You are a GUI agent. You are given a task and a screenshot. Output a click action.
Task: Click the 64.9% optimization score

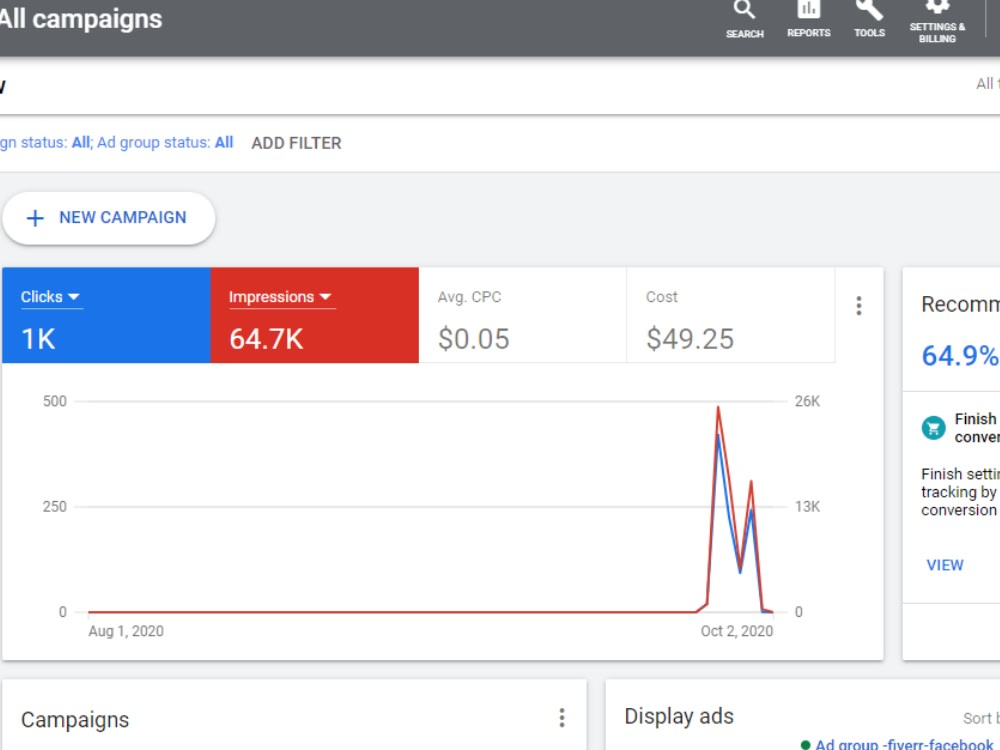pos(960,356)
